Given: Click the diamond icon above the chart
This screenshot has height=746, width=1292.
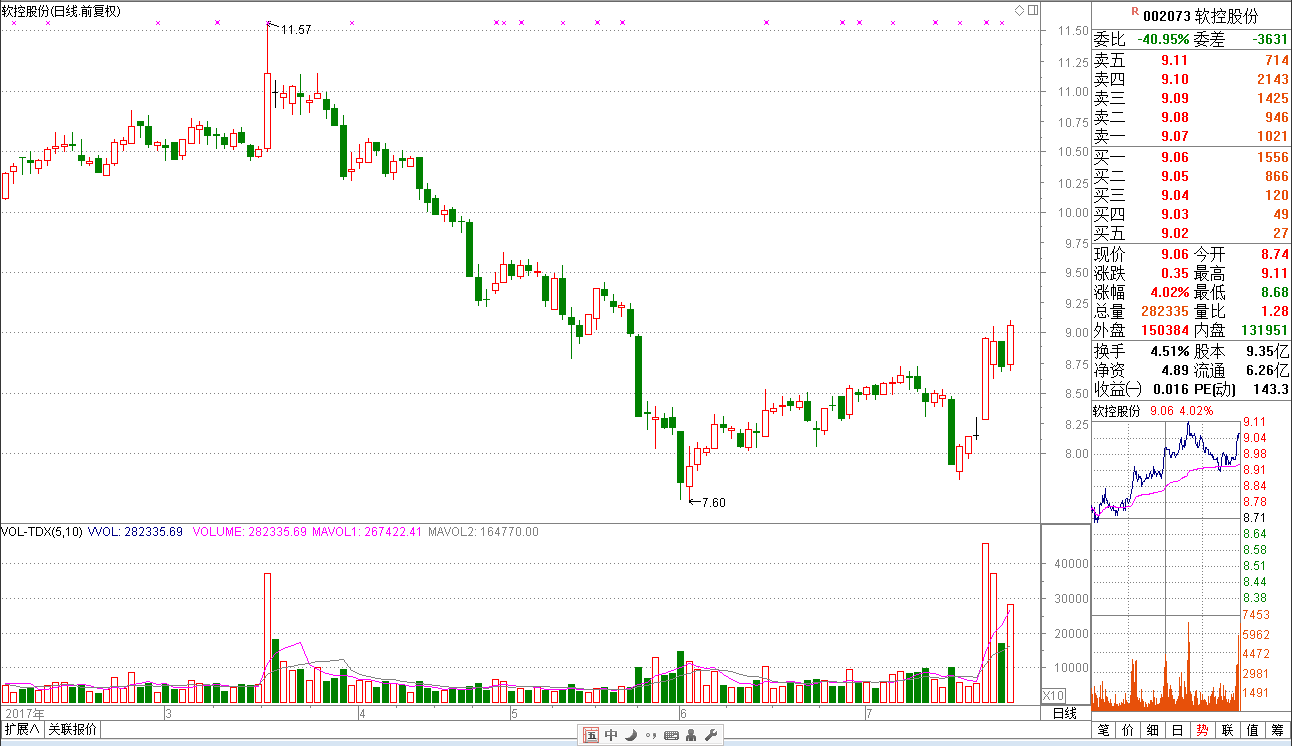Looking at the screenshot, I should tap(1019, 10).
